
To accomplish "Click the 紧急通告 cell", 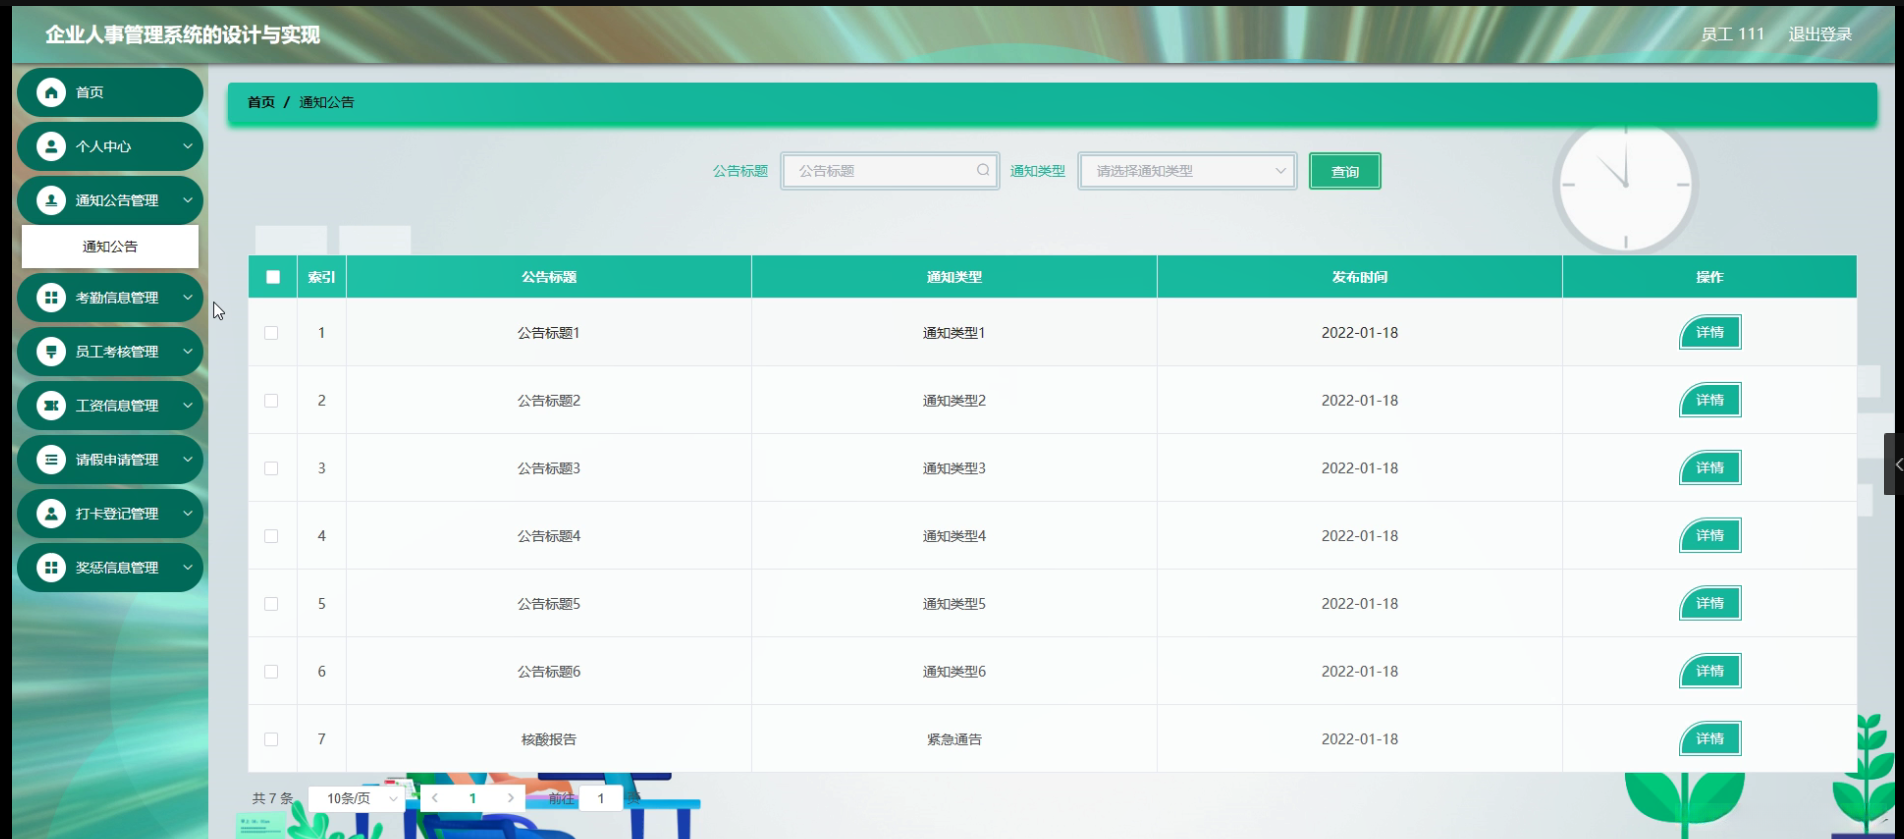I will click(954, 739).
